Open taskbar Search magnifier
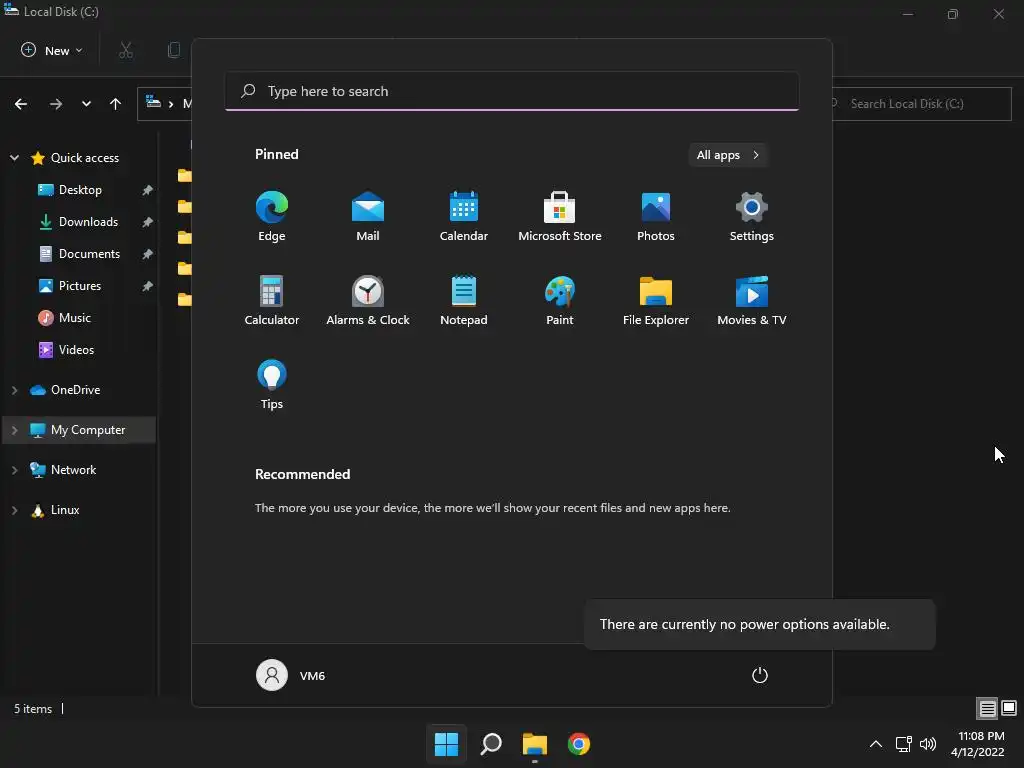 (x=491, y=744)
